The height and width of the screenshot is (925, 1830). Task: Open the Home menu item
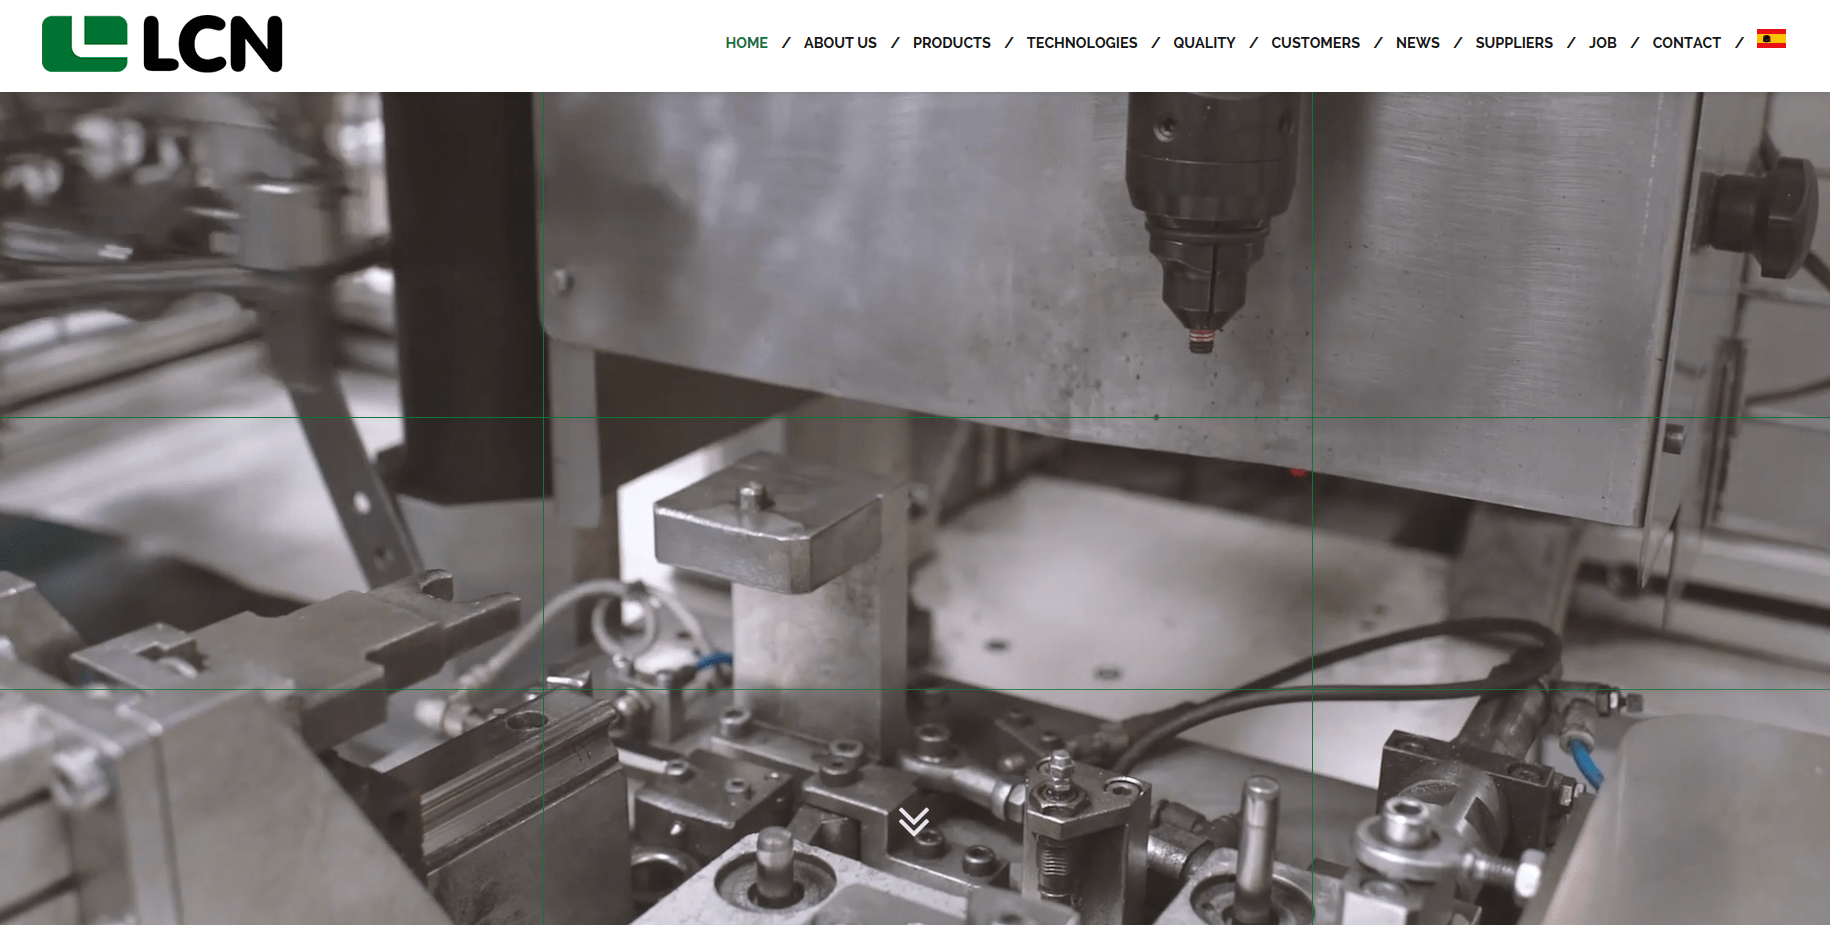(x=746, y=43)
